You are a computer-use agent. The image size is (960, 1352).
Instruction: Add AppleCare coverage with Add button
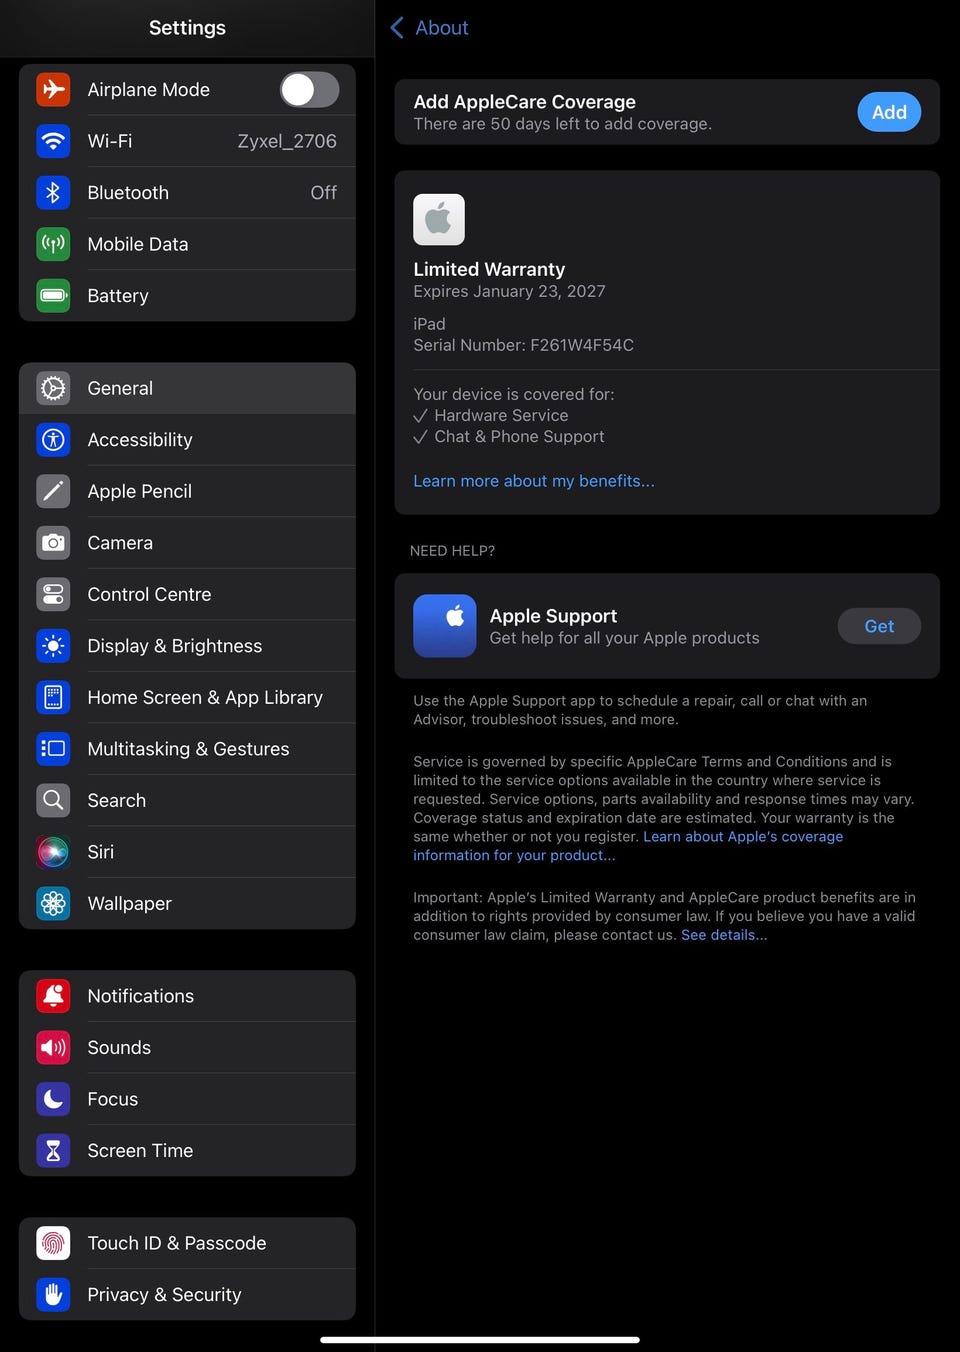889,112
